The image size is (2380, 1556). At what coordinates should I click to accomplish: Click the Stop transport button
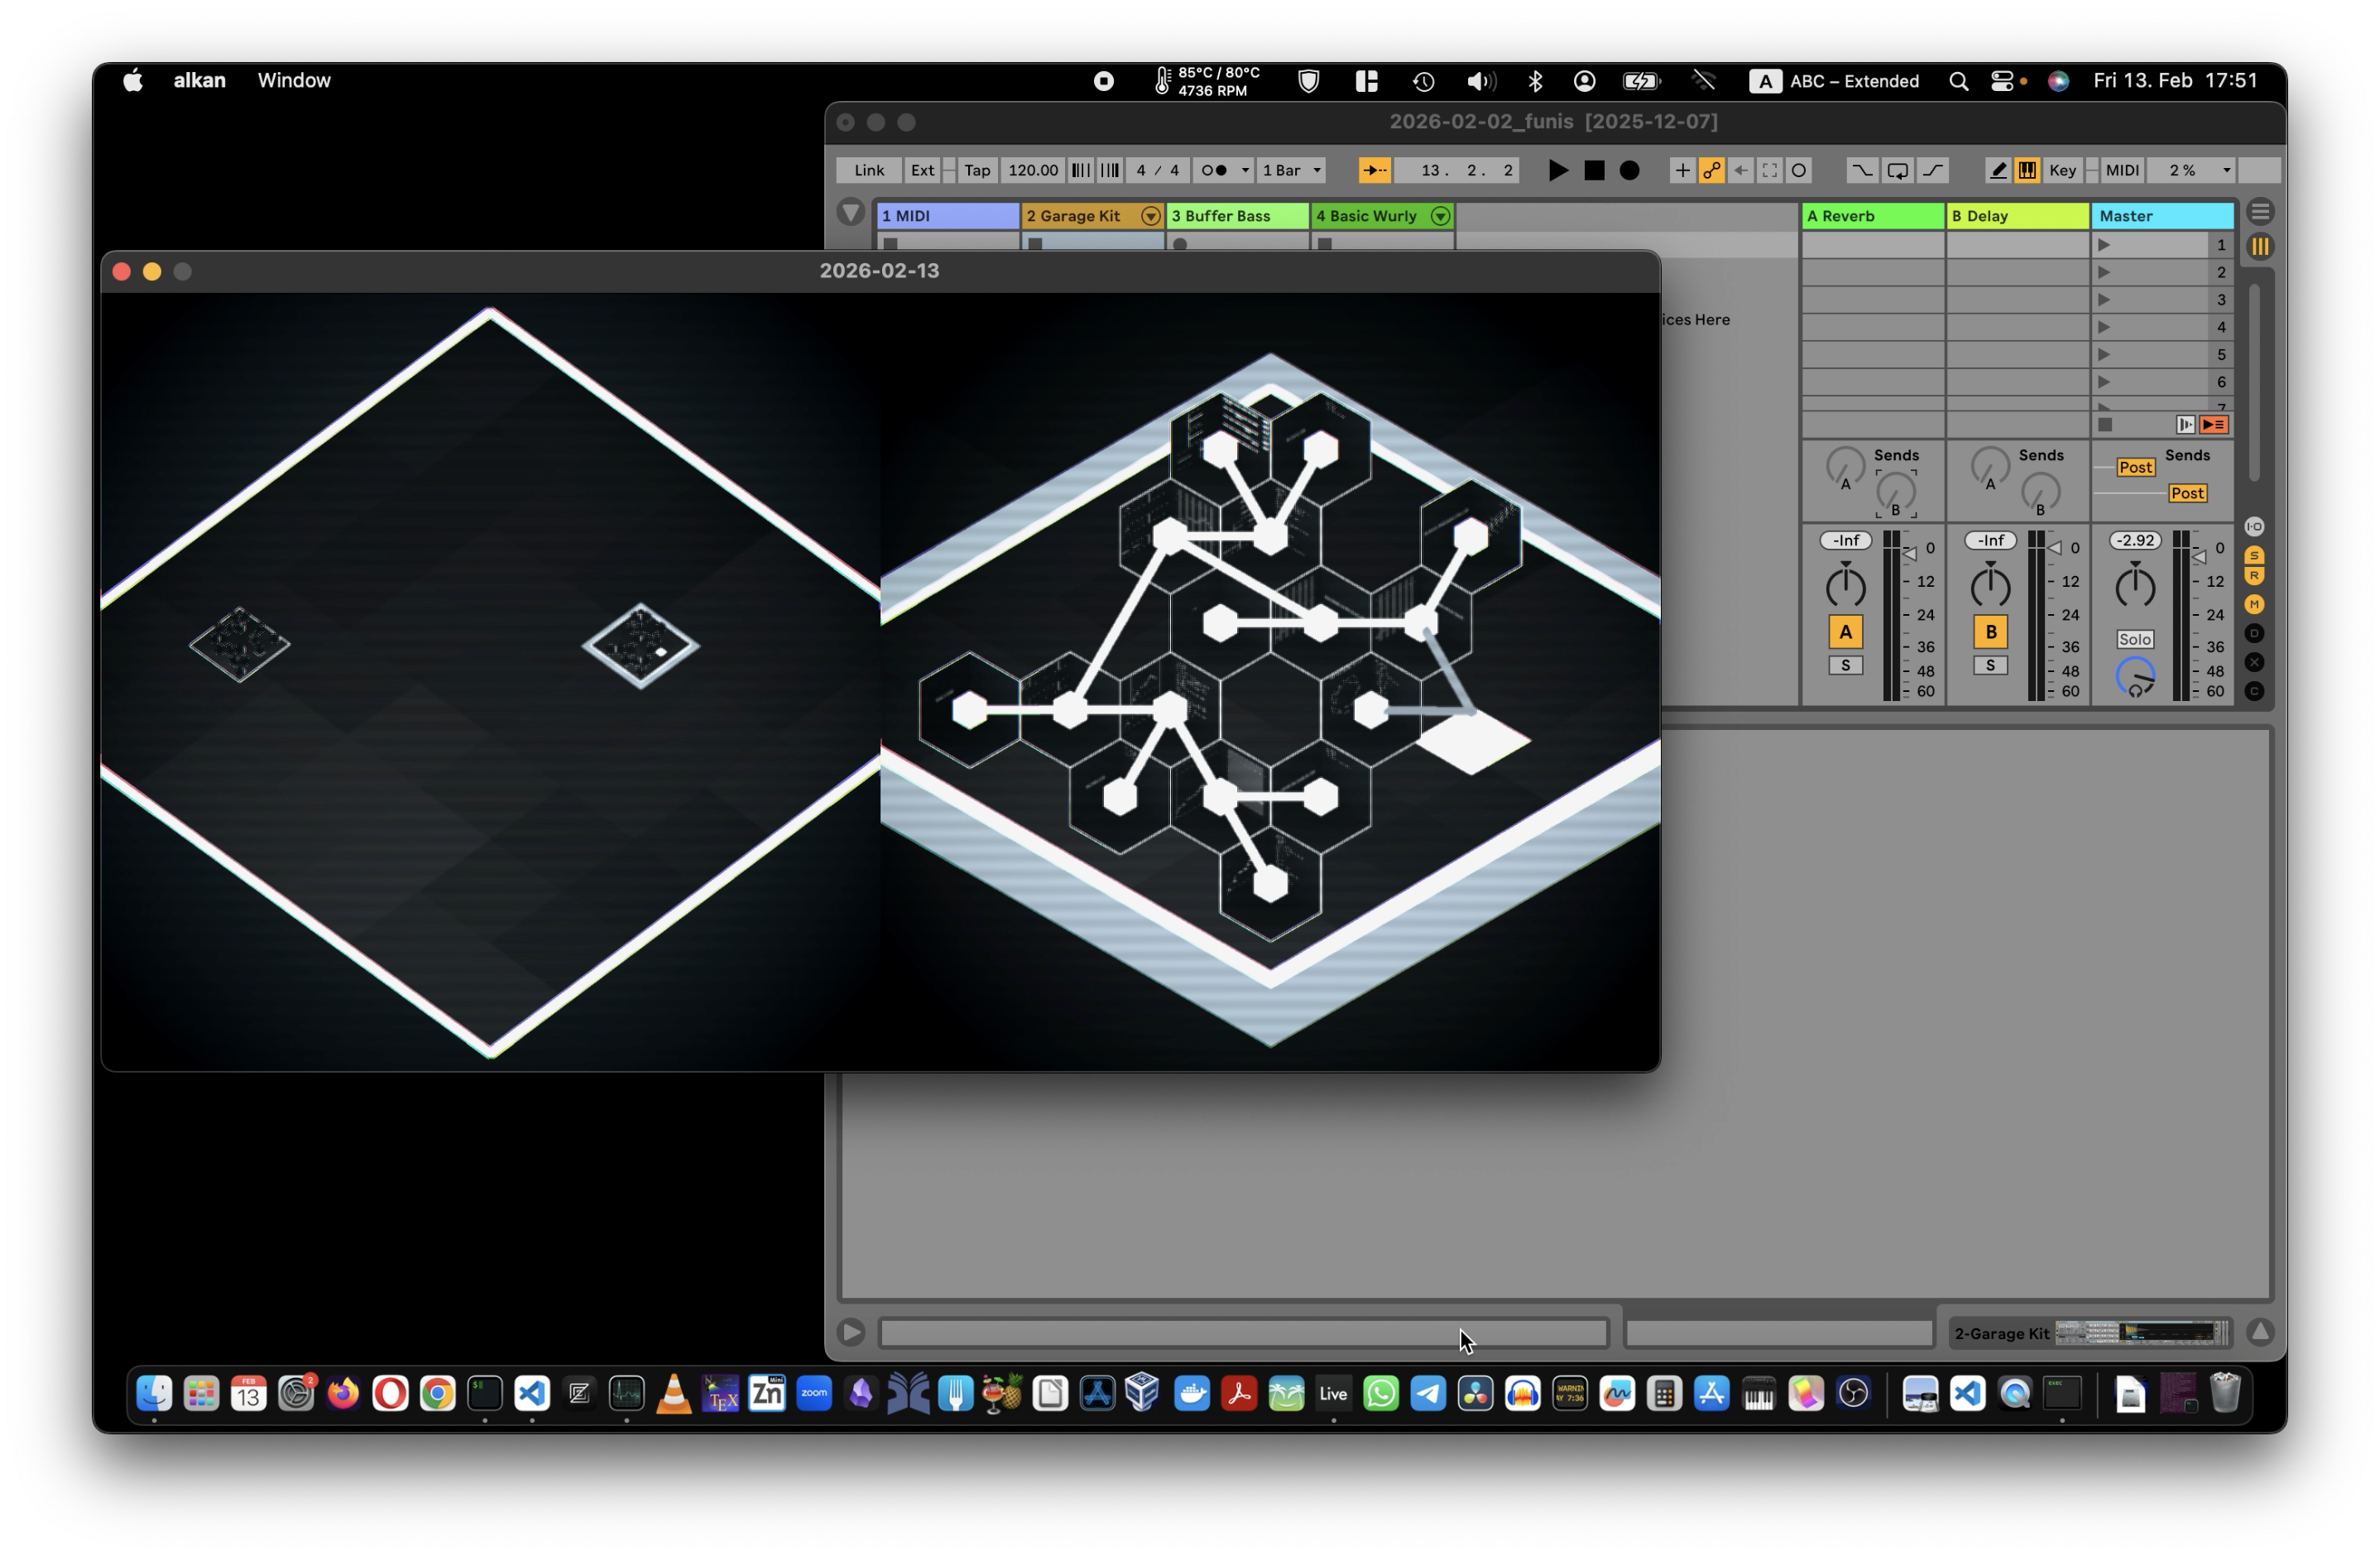1594,171
